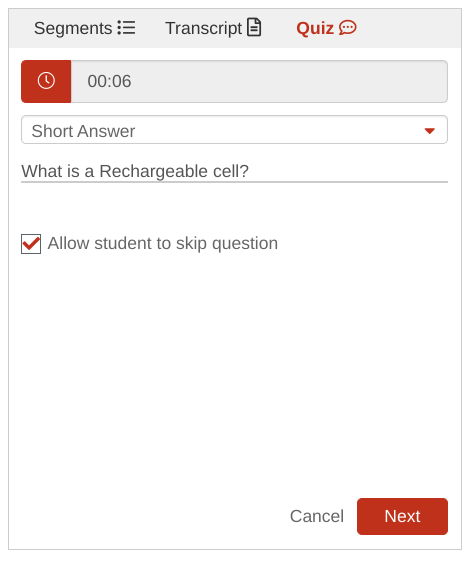Screen dimensions: 475x564
Task: Click the red checkmark in the skip checkbox
Action: (31, 243)
